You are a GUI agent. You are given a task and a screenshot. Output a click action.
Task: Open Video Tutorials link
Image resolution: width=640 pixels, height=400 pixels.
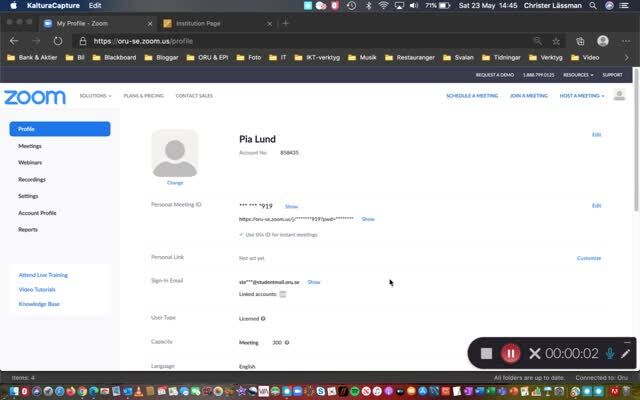click(37, 289)
